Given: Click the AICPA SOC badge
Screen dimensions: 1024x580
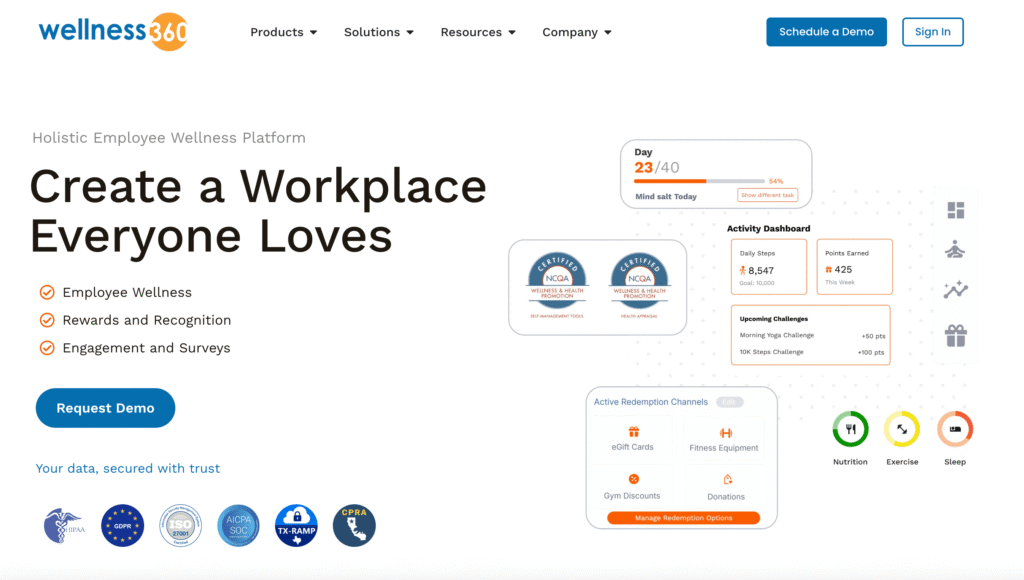Looking at the screenshot, I should point(238,525).
